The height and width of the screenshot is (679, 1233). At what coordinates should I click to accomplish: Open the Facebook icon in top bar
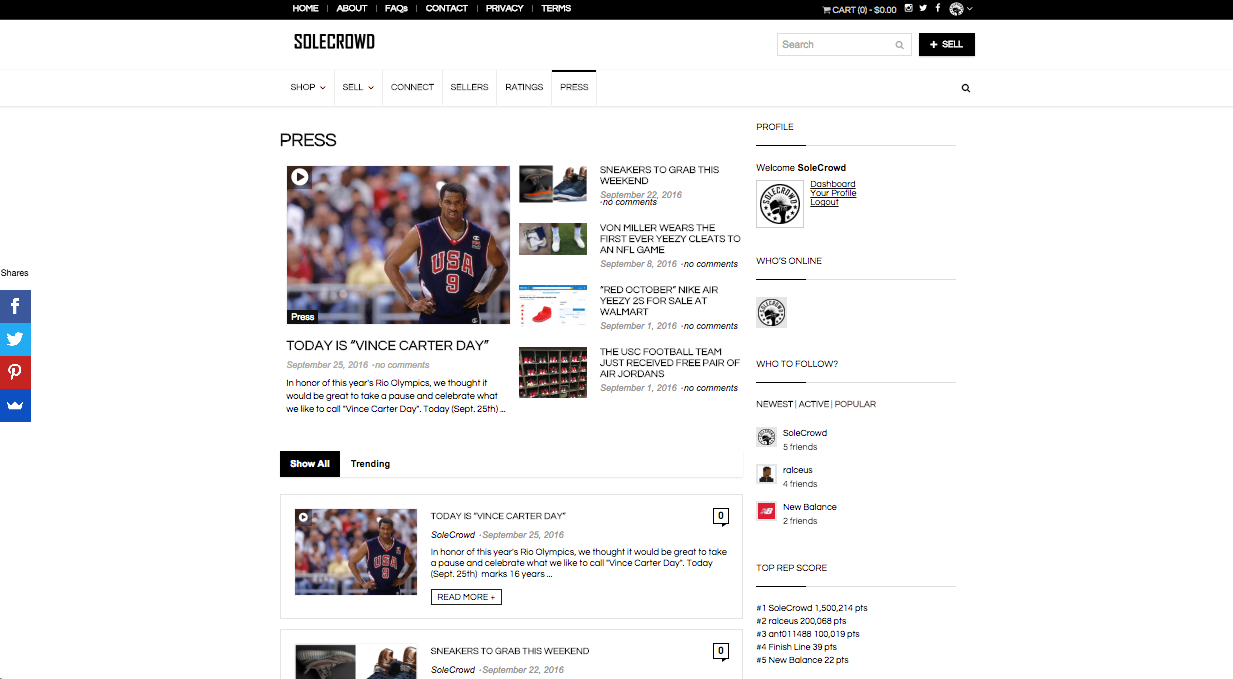coord(938,8)
